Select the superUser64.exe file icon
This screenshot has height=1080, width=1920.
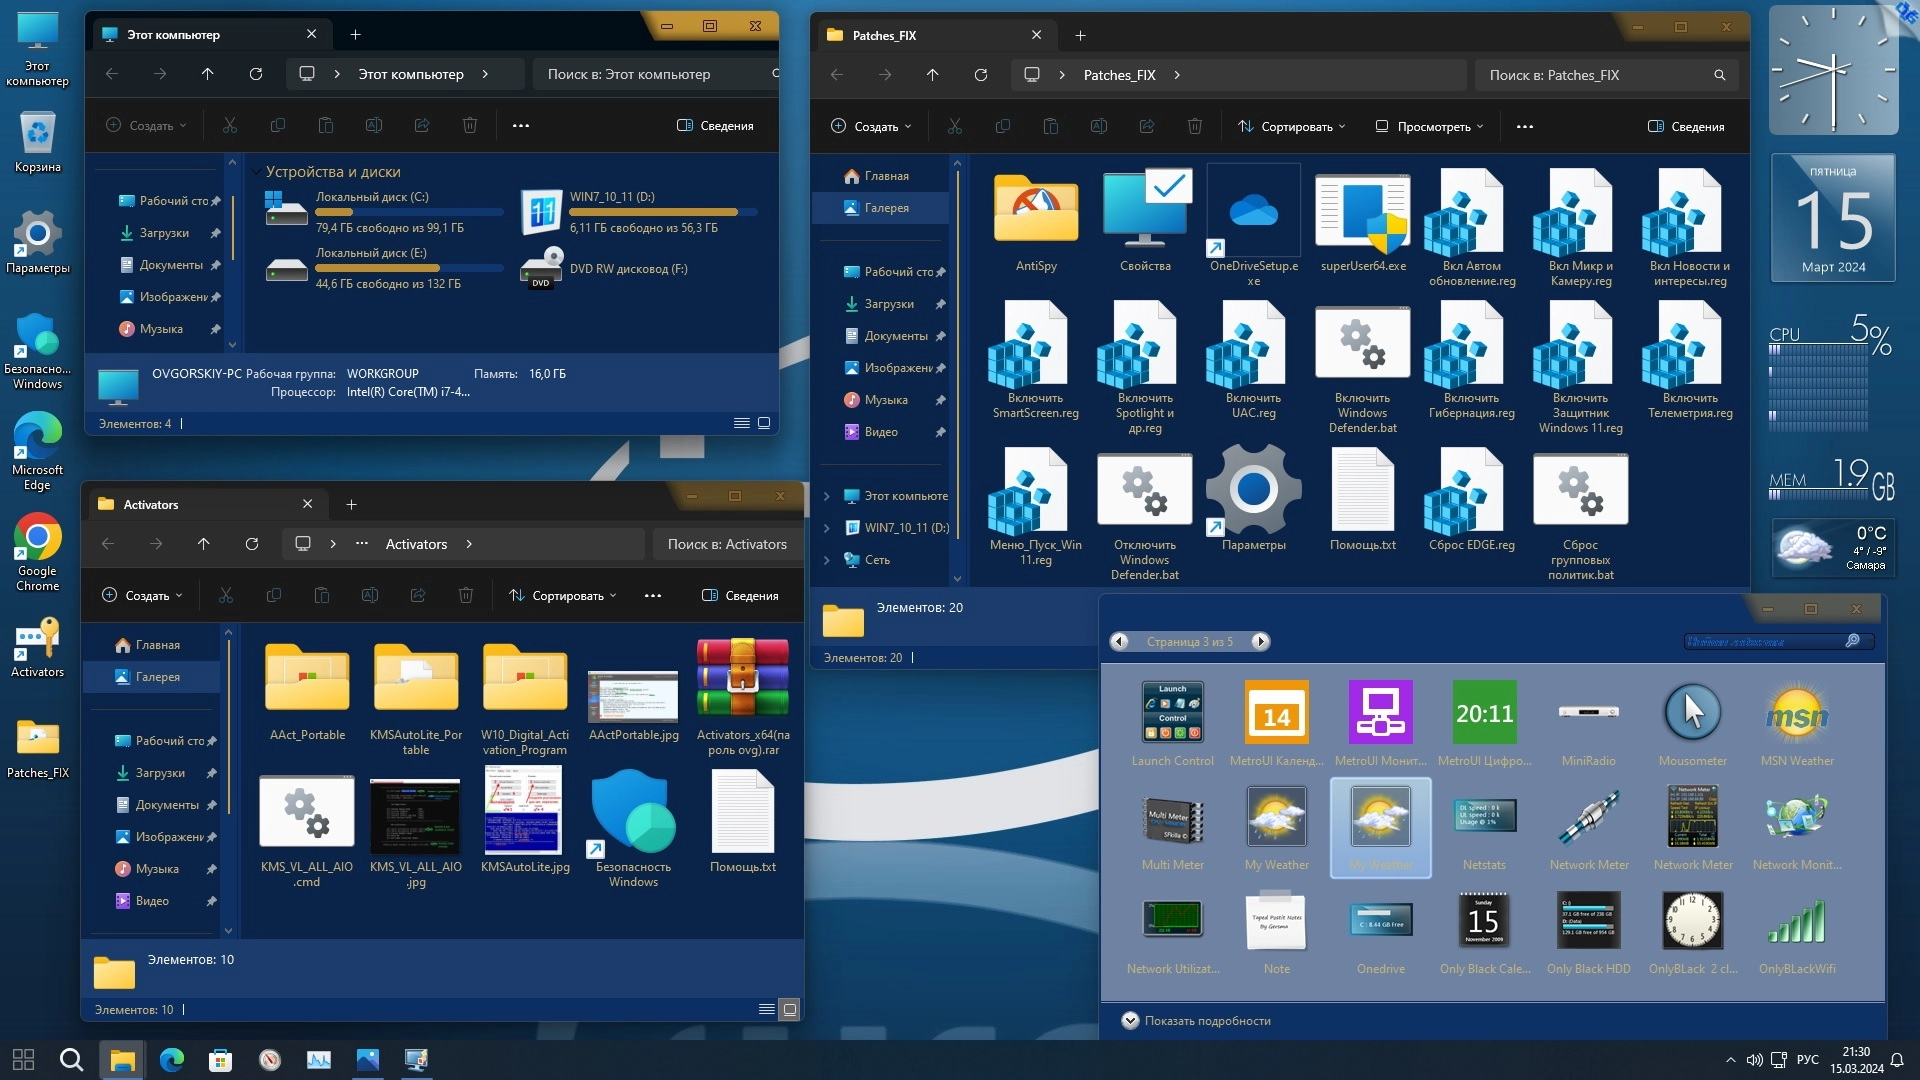(1362, 212)
